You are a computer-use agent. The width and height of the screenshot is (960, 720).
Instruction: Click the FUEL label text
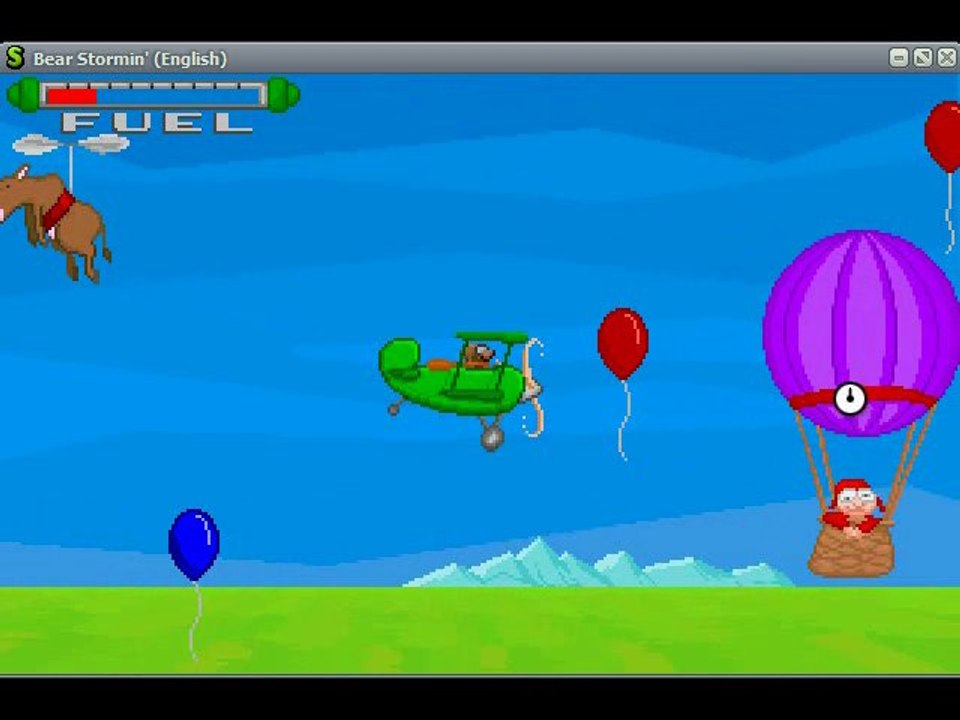tap(157, 122)
